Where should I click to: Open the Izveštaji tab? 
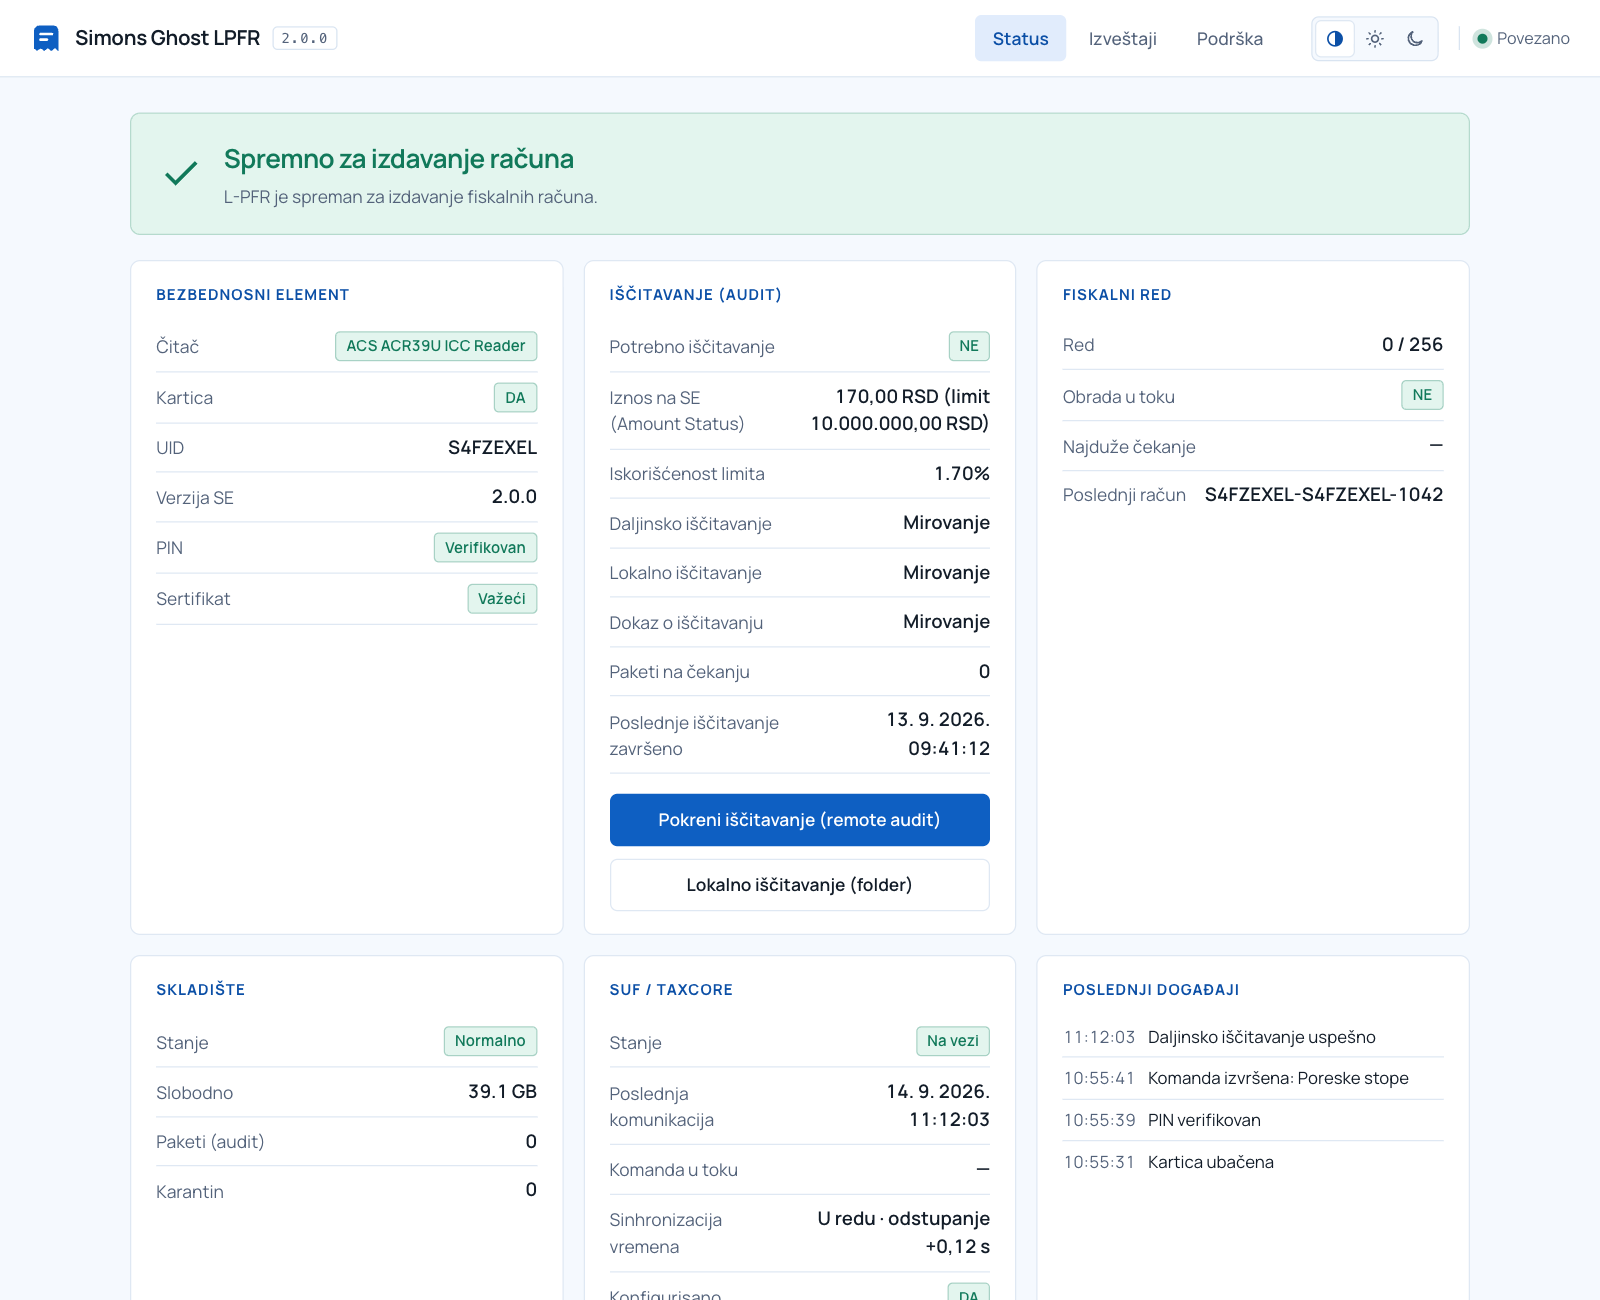coord(1122,38)
